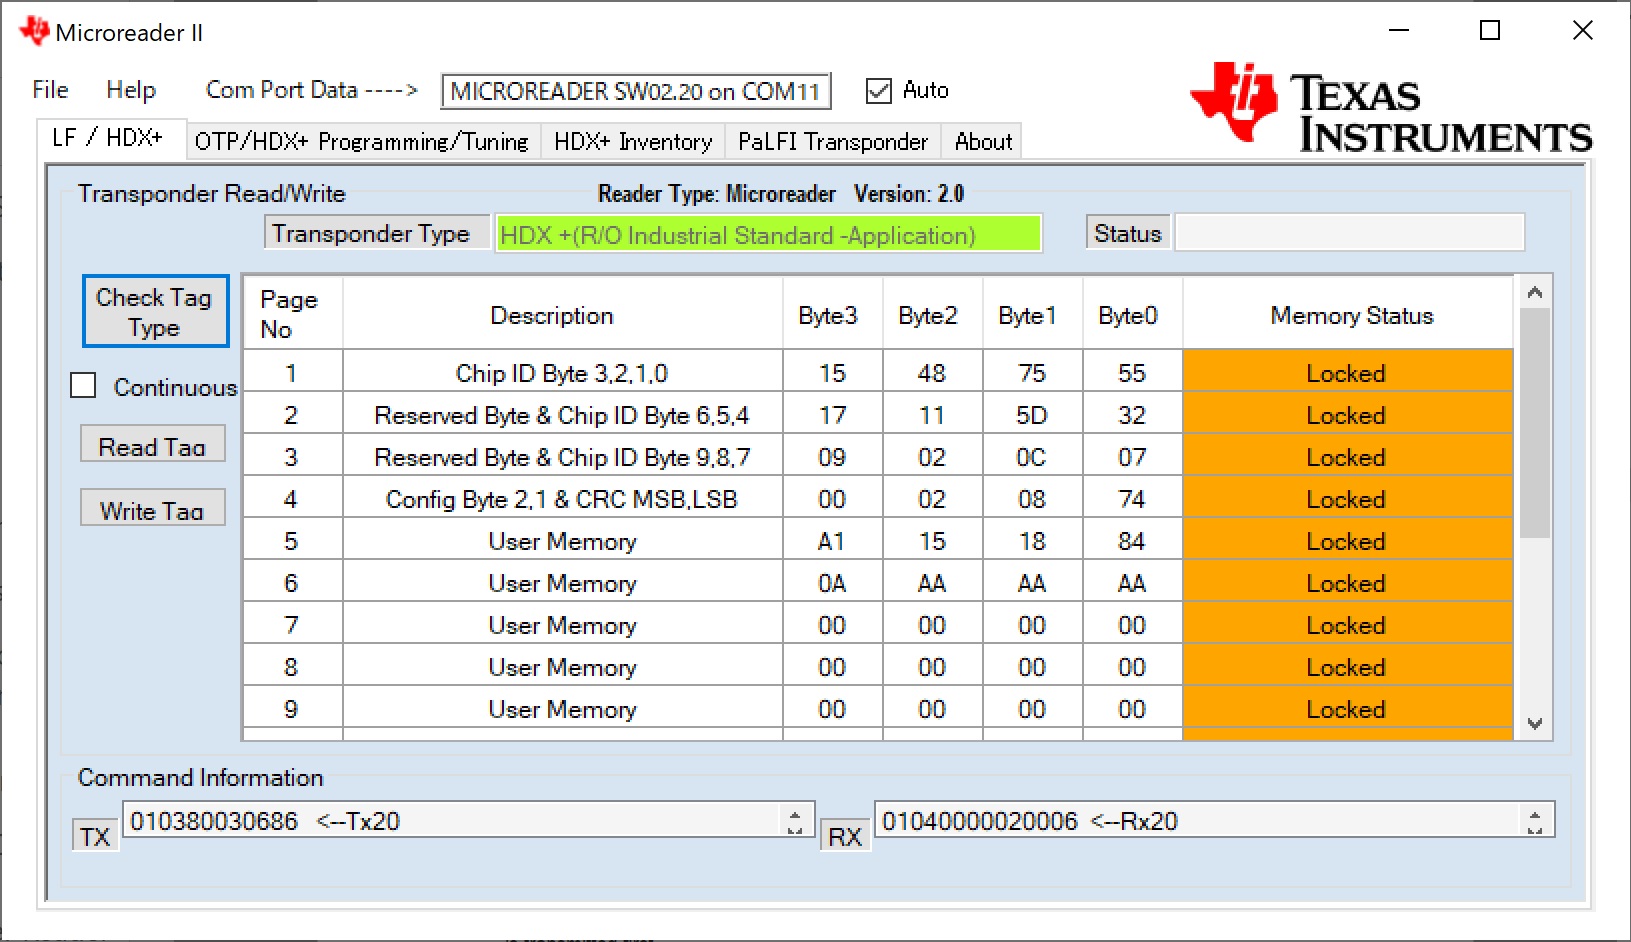Click Byte1 value 5D in page 2
This screenshot has height=942, width=1631.
[1032, 415]
